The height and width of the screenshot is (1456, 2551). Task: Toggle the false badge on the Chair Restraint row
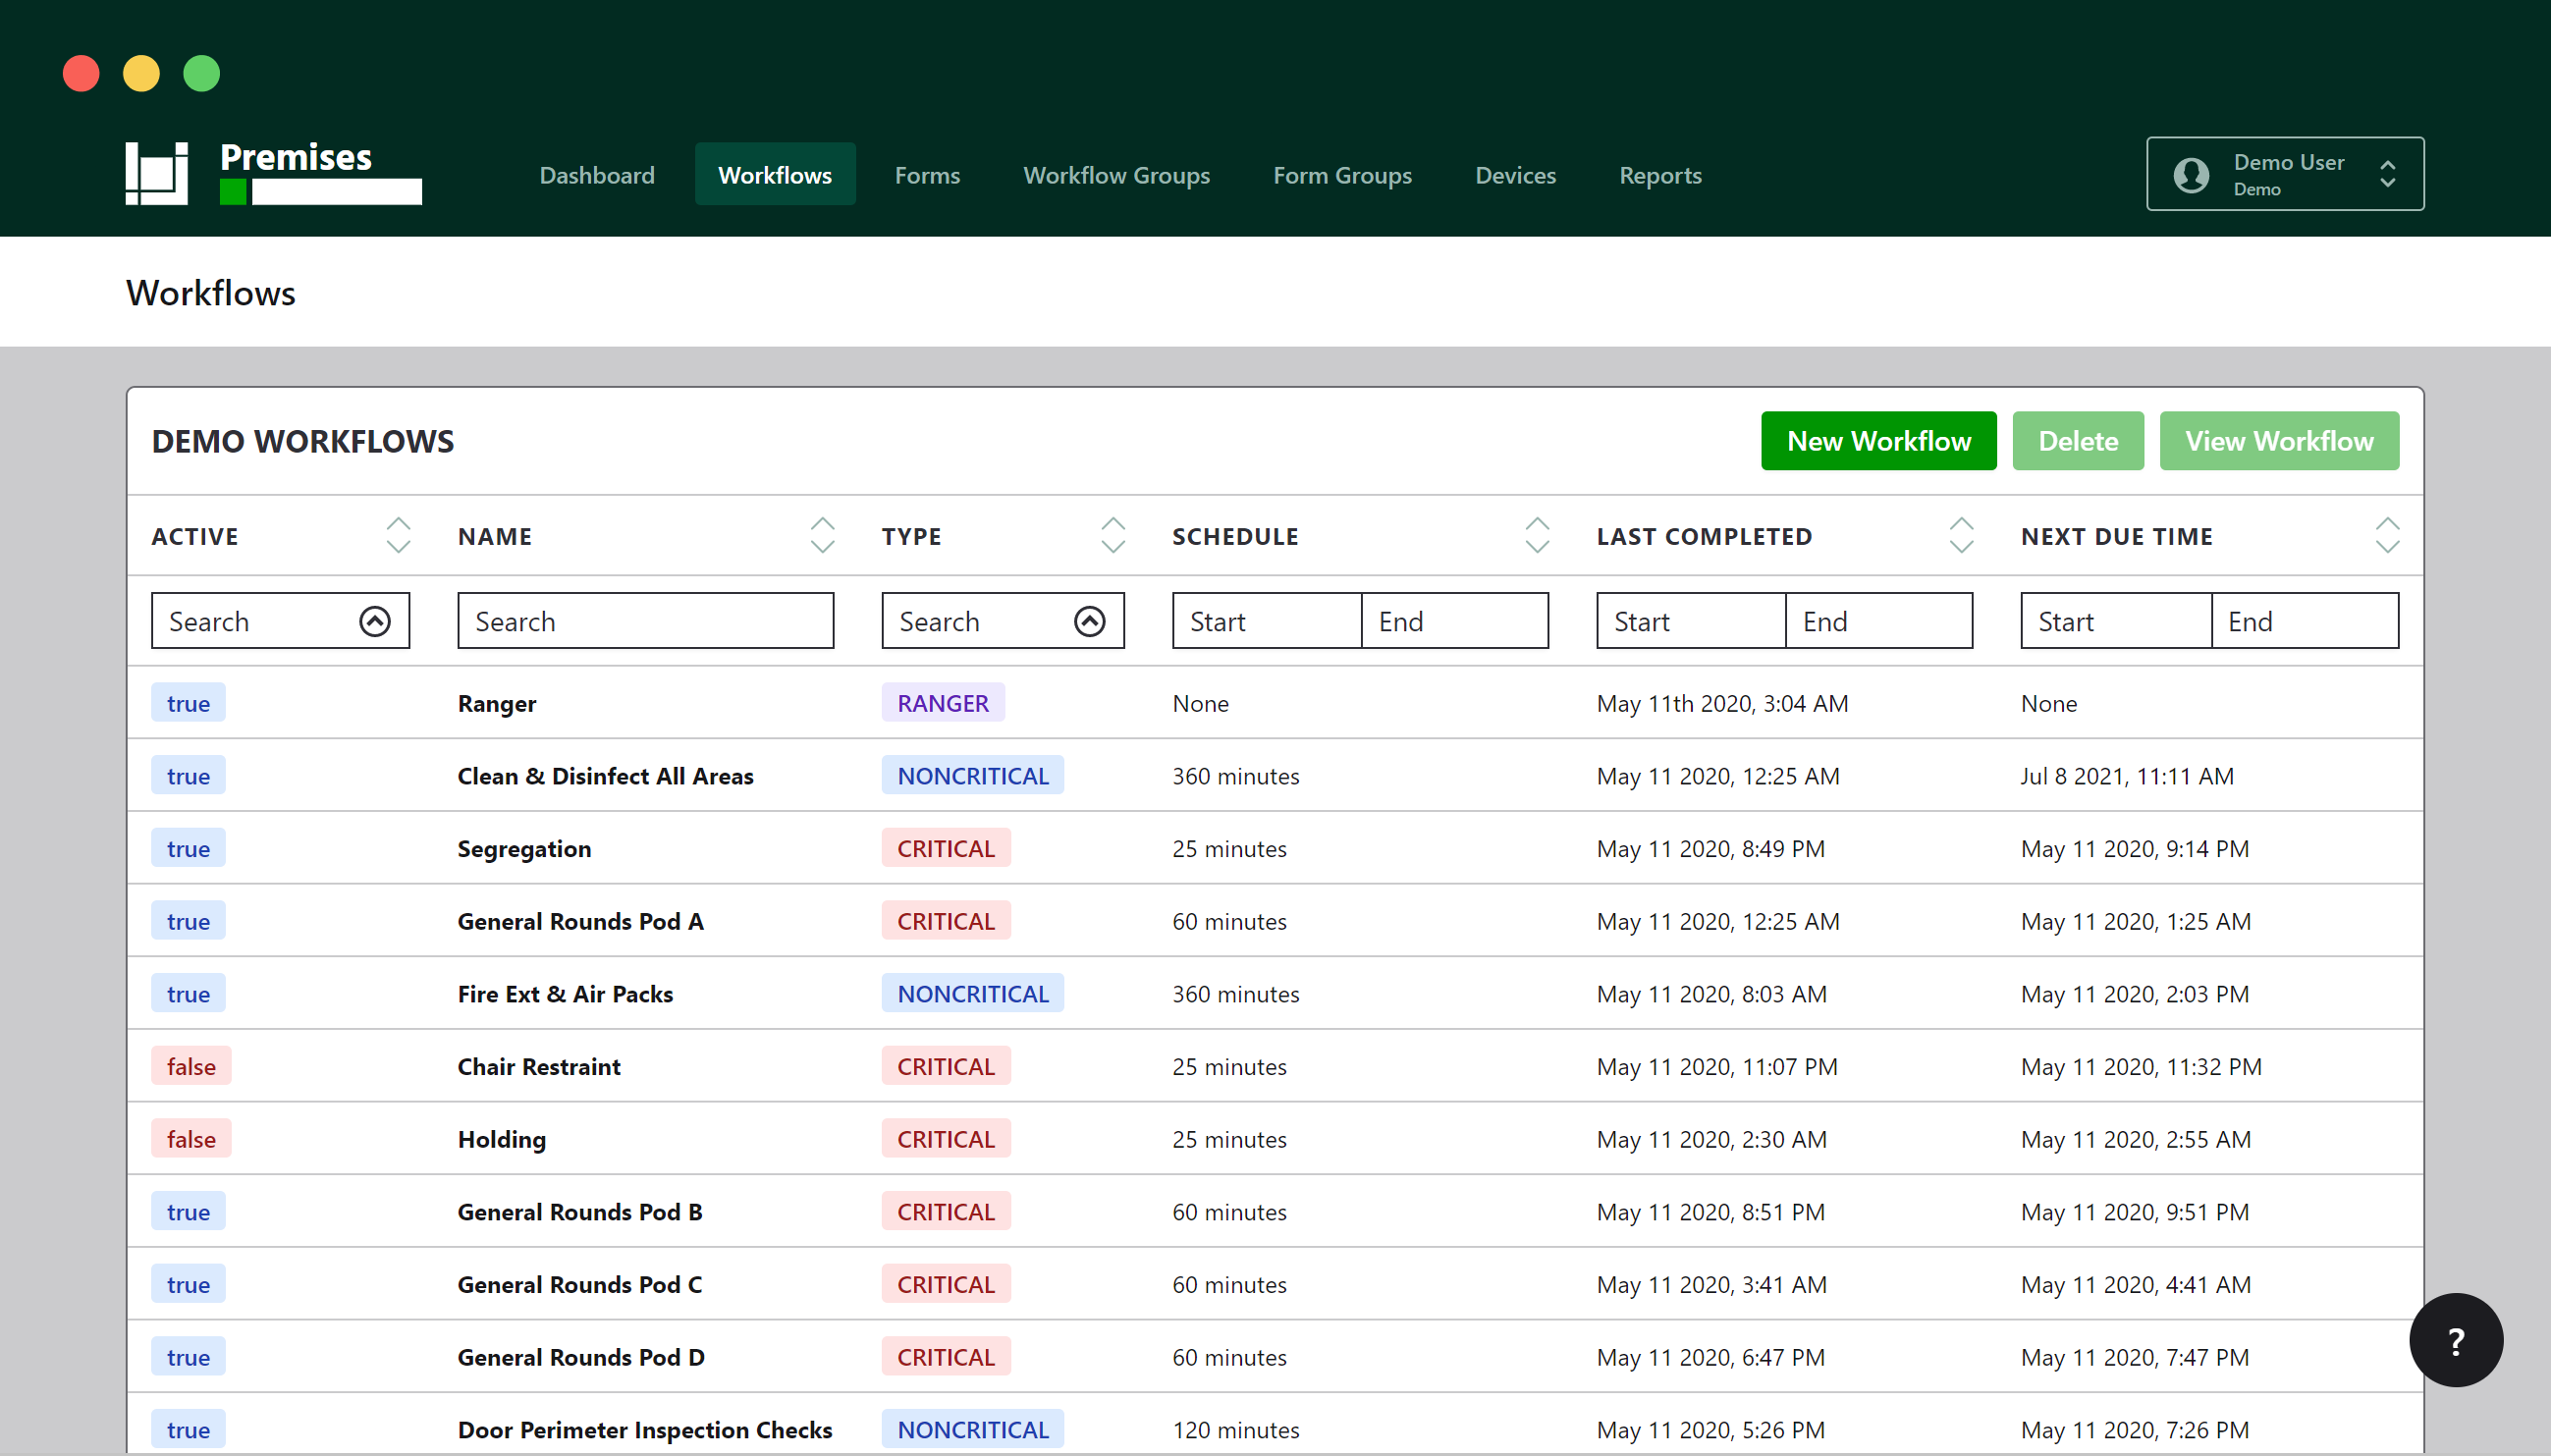pyautogui.click(x=190, y=1066)
